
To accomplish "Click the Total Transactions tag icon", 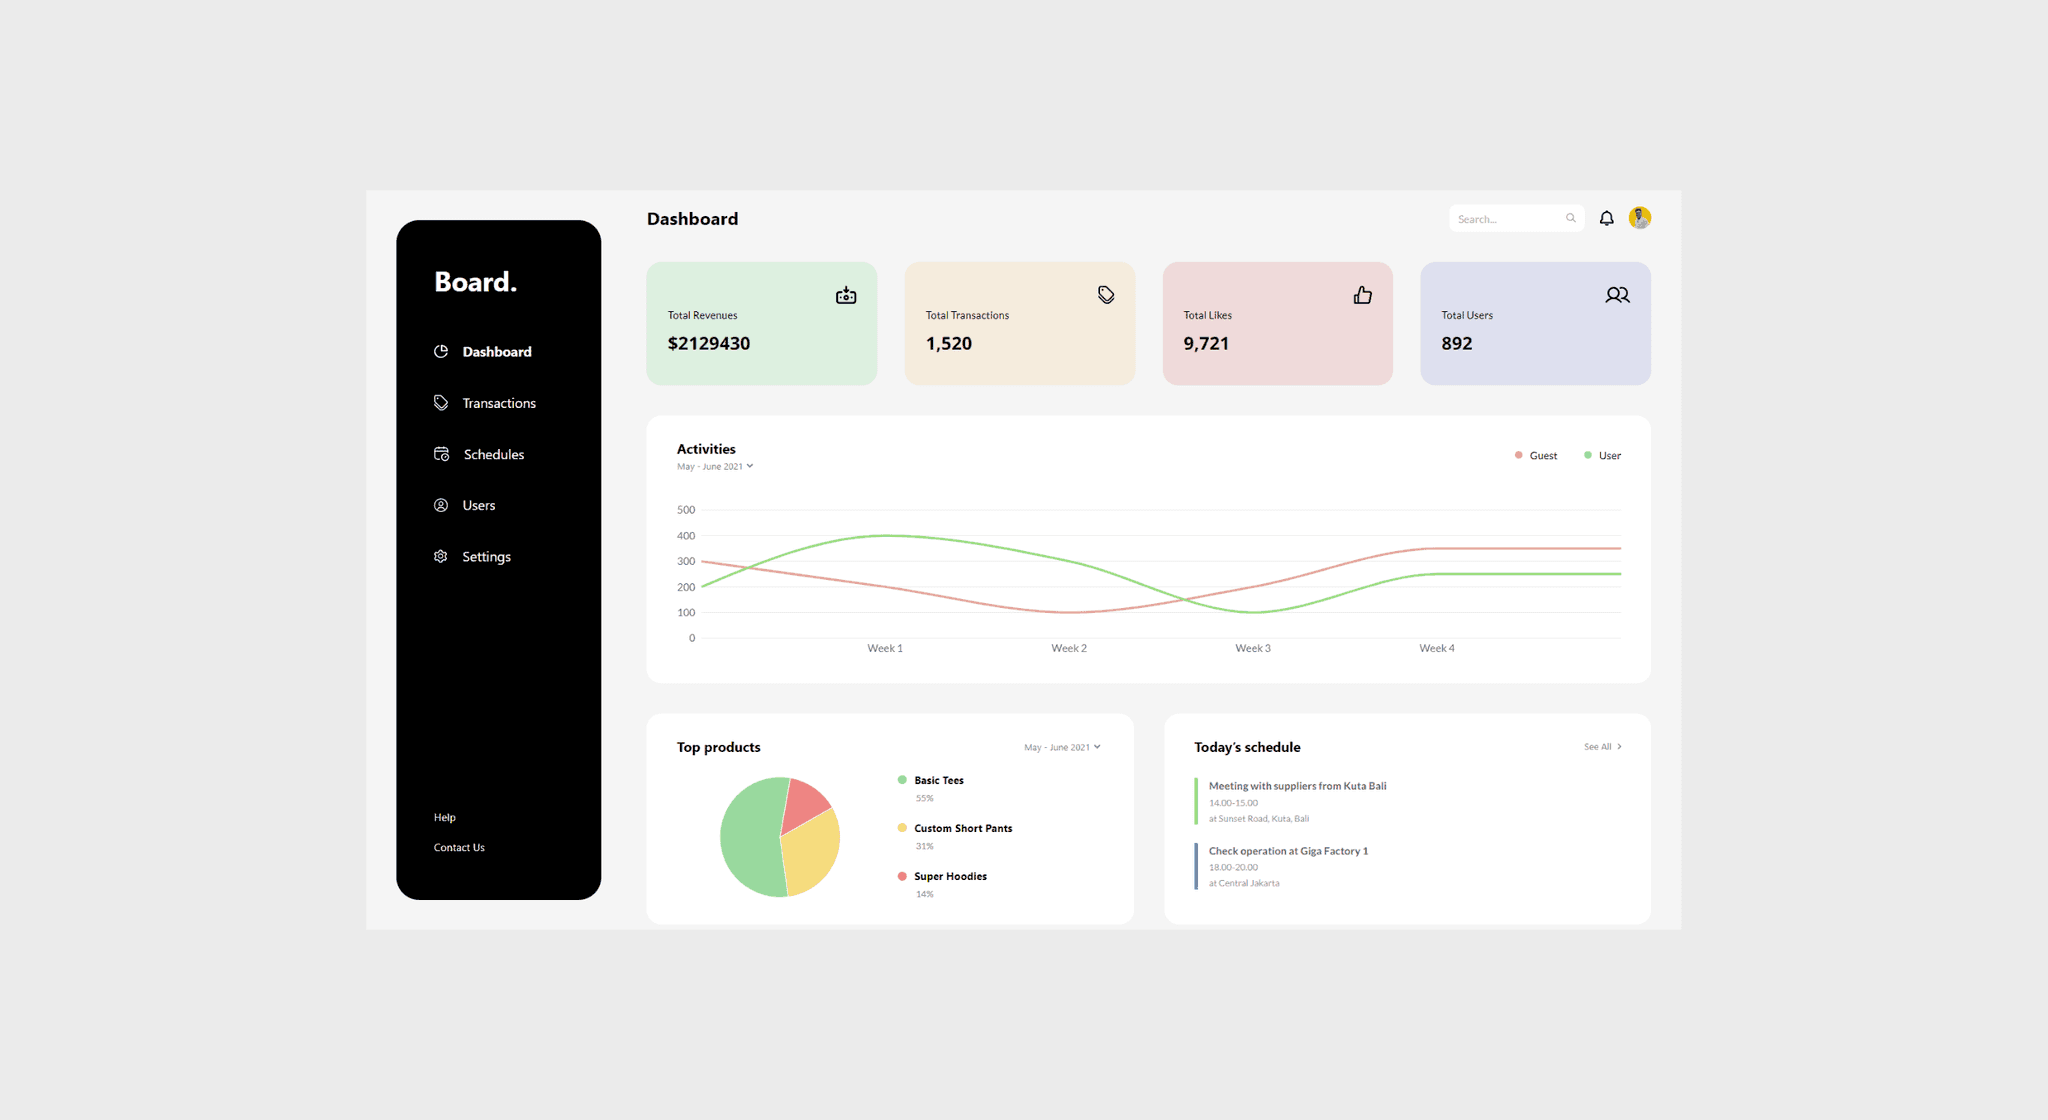I will [1103, 294].
